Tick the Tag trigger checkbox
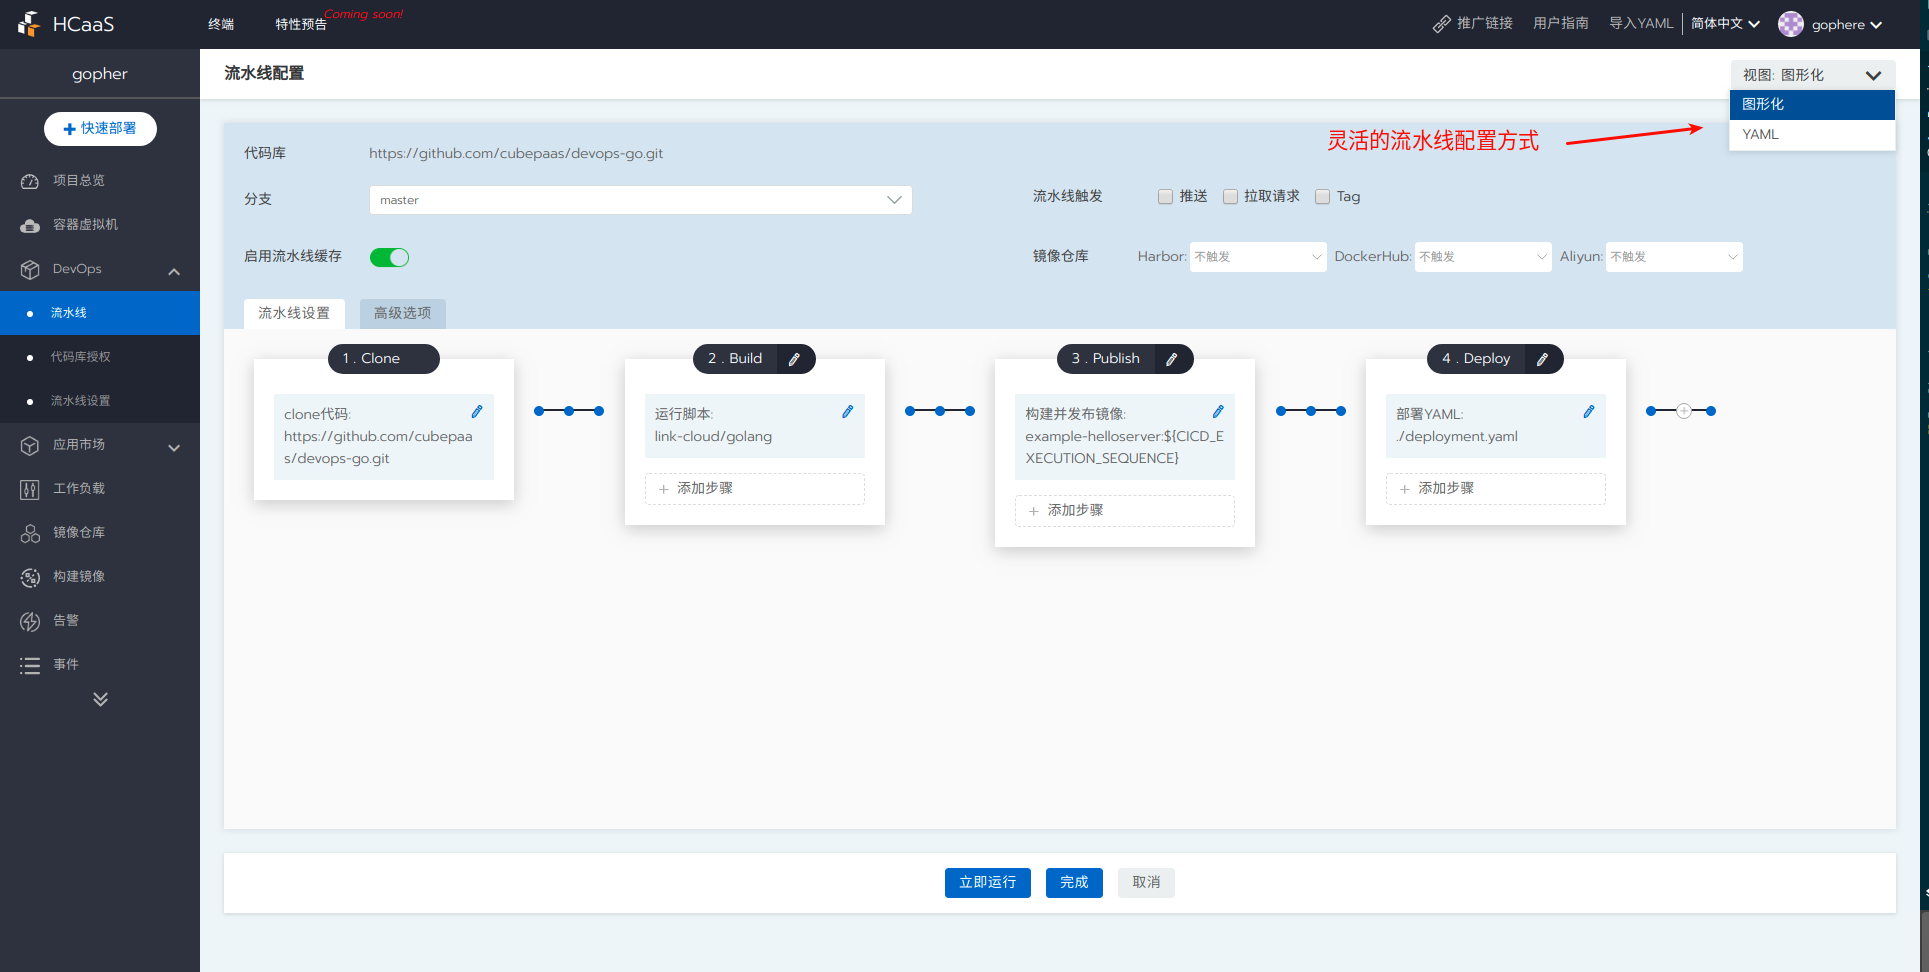The width and height of the screenshot is (1929, 972). [1322, 197]
